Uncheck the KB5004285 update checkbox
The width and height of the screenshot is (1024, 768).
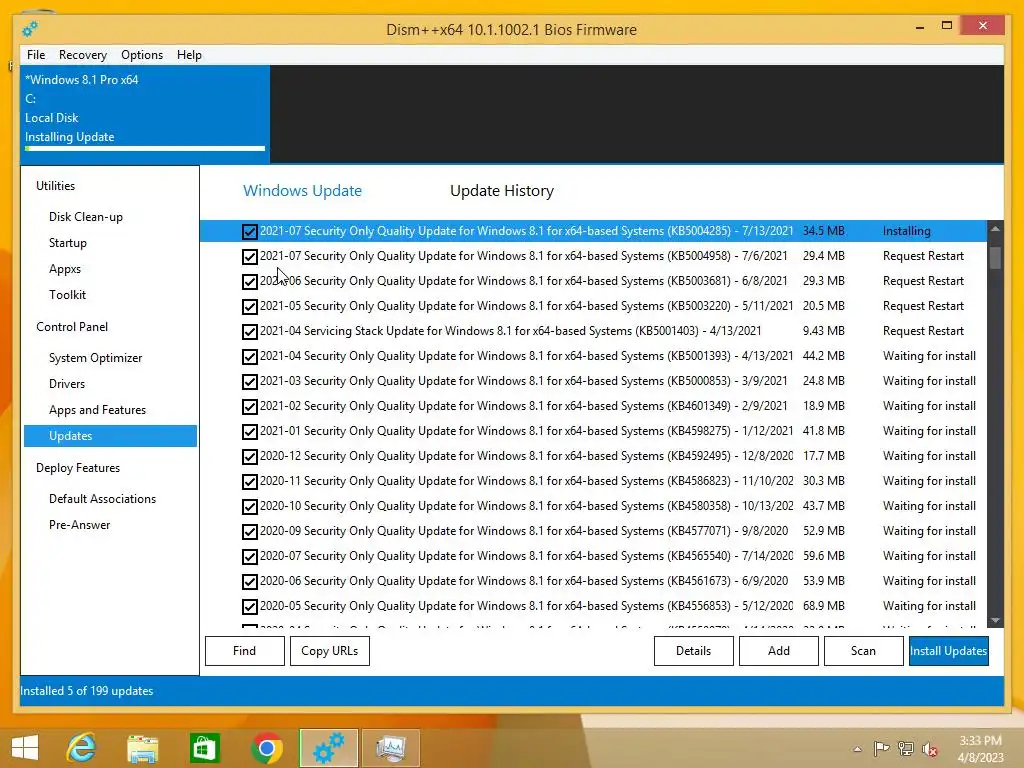coord(249,231)
